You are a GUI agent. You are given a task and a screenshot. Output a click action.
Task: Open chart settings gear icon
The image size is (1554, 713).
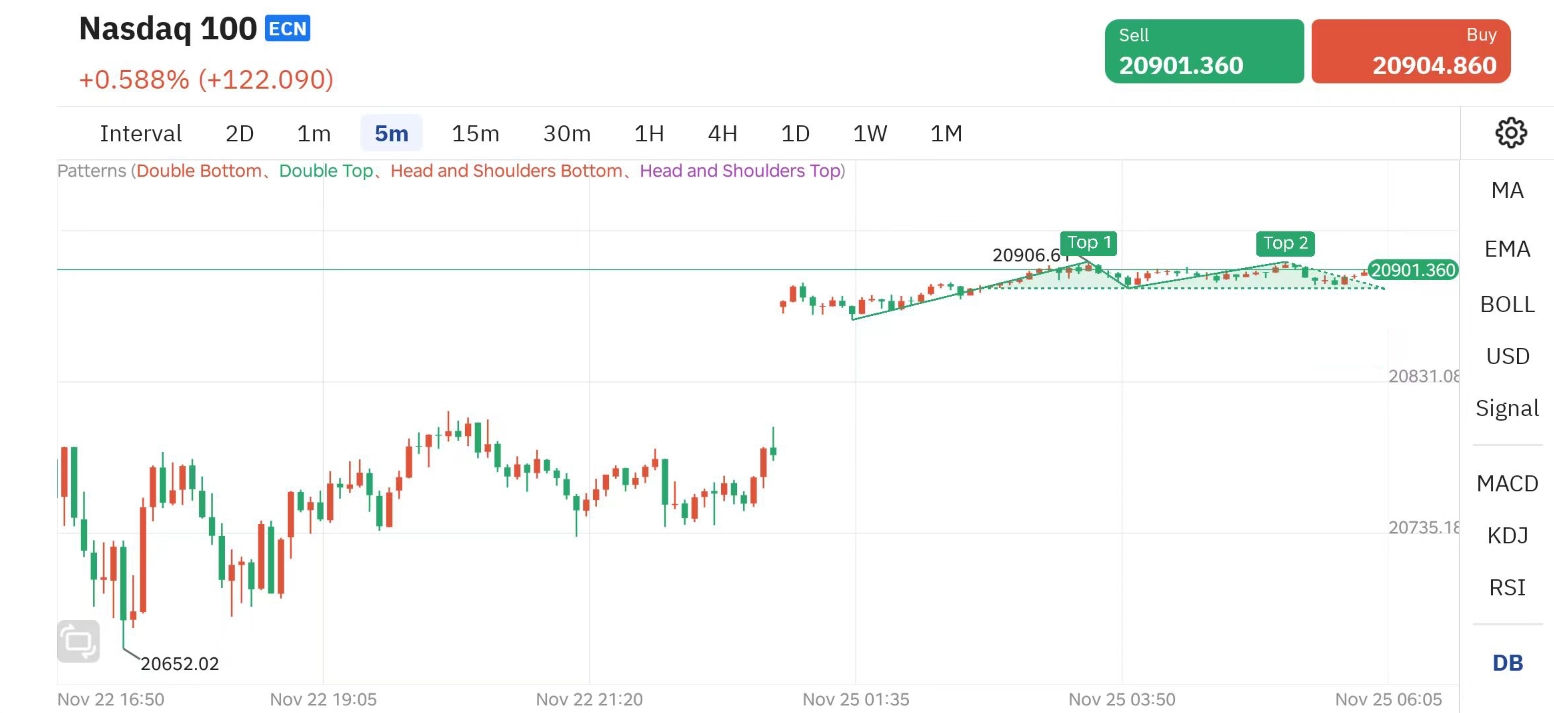(x=1510, y=133)
